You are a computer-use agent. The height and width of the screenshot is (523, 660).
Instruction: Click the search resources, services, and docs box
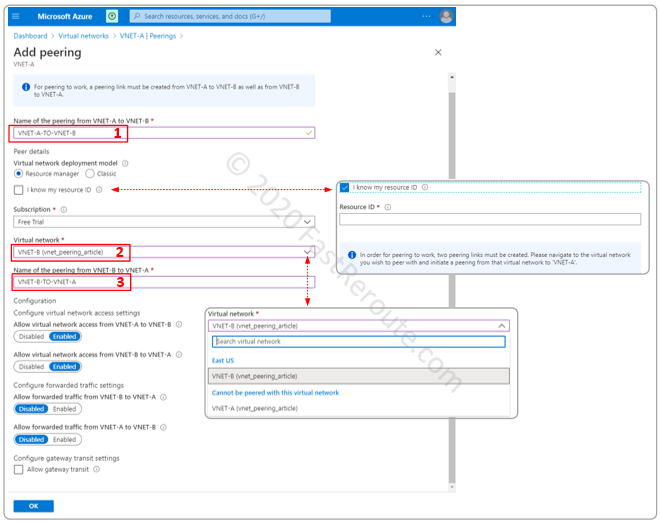point(230,16)
